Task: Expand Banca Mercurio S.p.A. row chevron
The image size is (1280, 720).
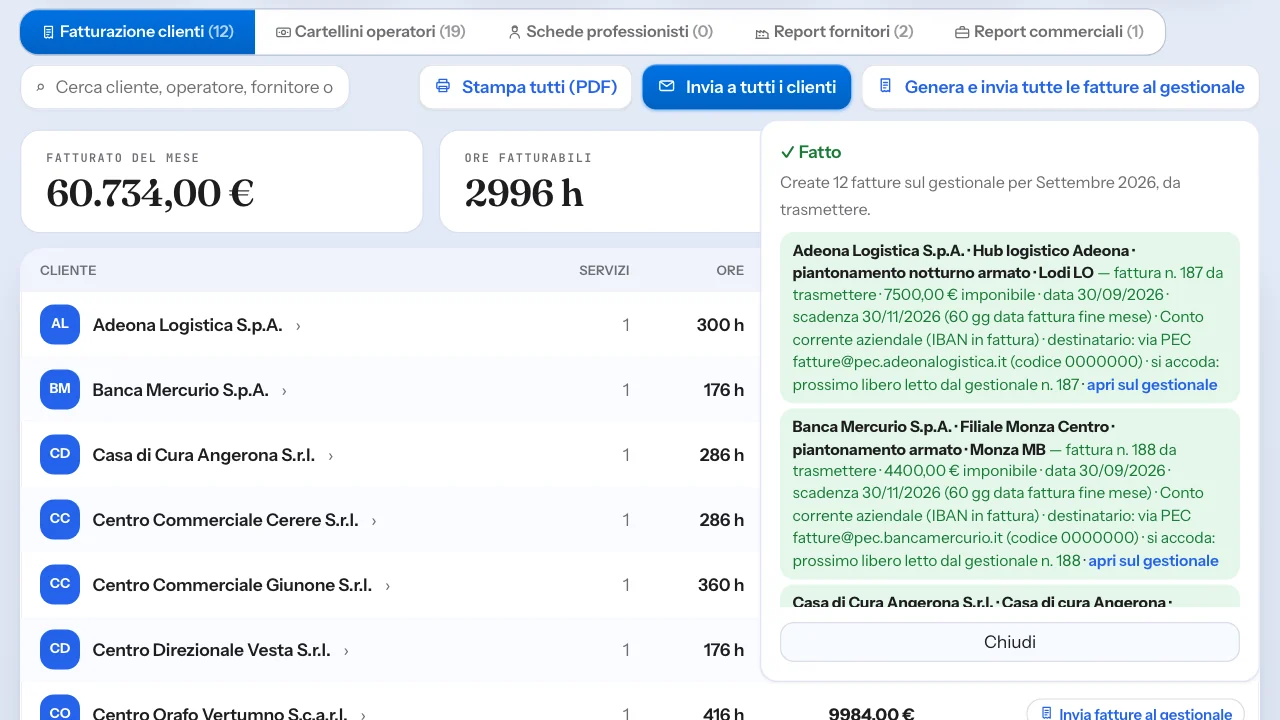Action: tap(284, 391)
